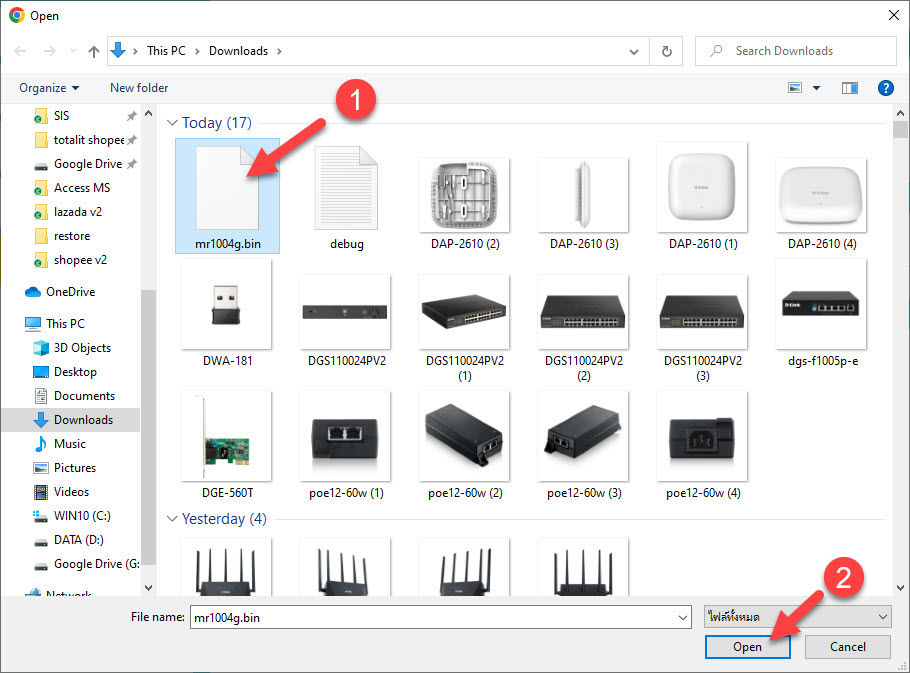This screenshot has height=673, width=910.
Task: Select the DAP-2610 (1) image
Action: point(703,197)
